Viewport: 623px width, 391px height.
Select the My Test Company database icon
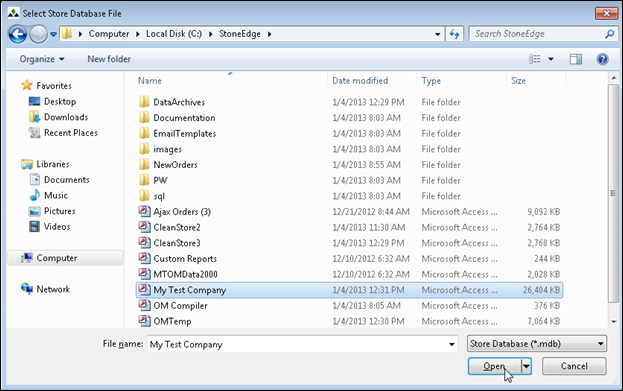[144, 289]
